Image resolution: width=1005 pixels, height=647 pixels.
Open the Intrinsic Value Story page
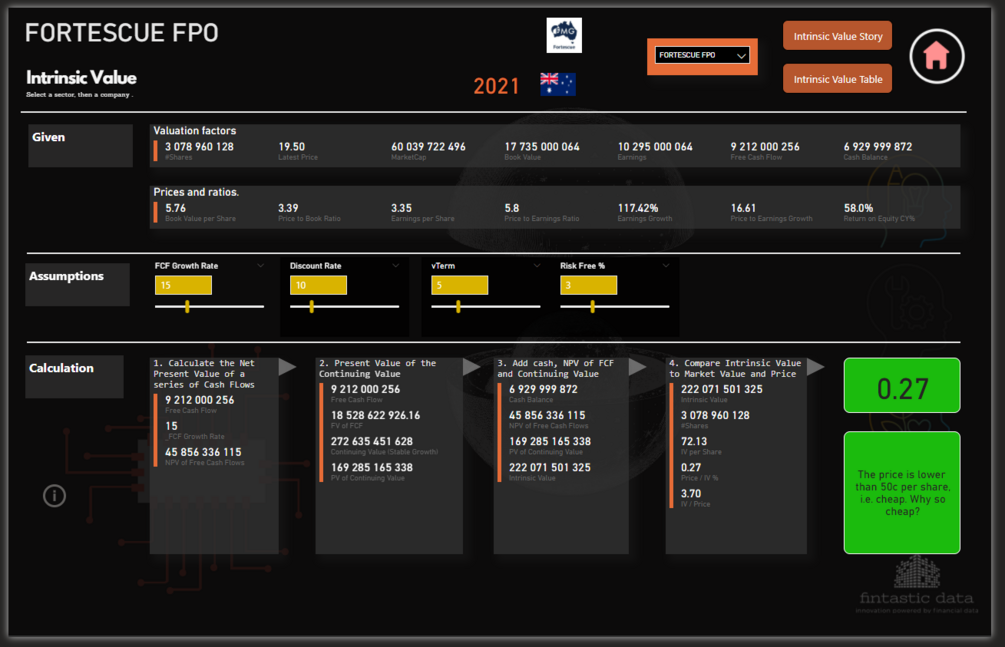click(x=837, y=36)
